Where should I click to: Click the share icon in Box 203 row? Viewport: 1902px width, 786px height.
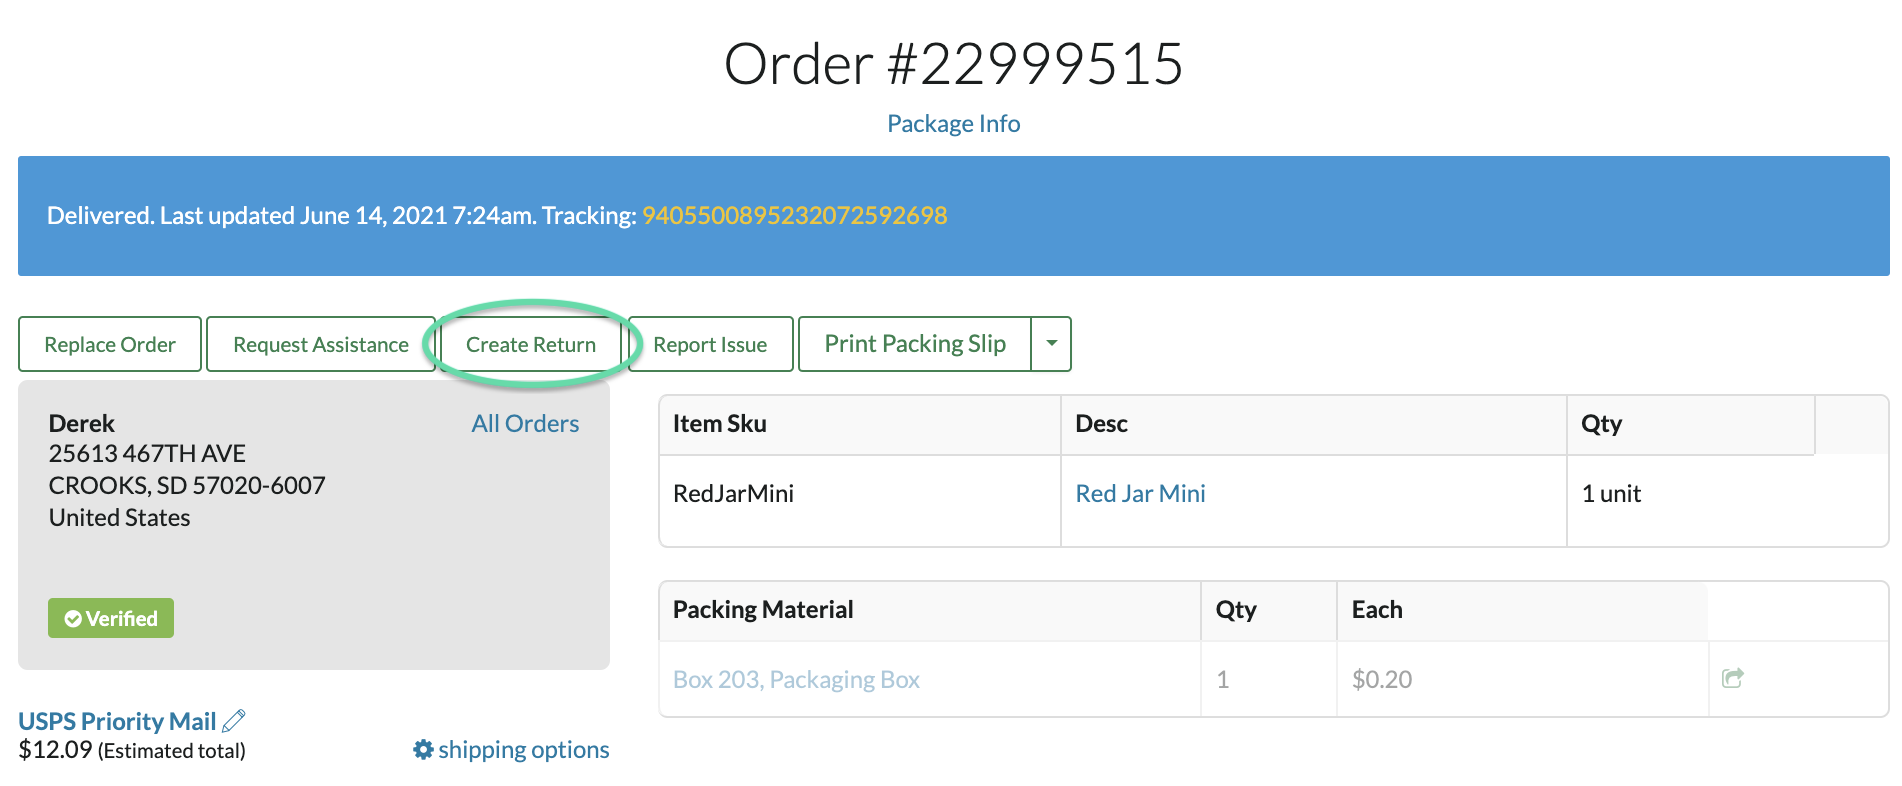1733,678
